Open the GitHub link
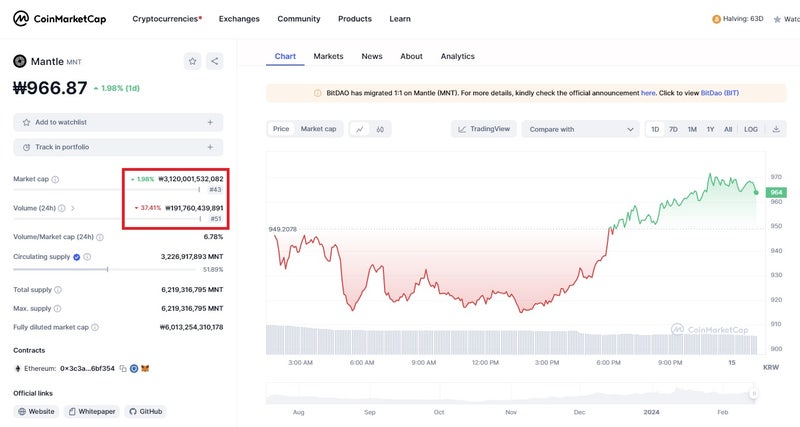800x427 pixels. (x=145, y=411)
